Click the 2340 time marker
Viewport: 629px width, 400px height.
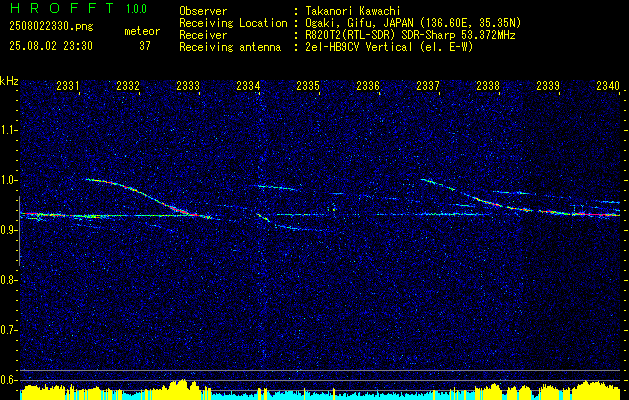(x=608, y=85)
